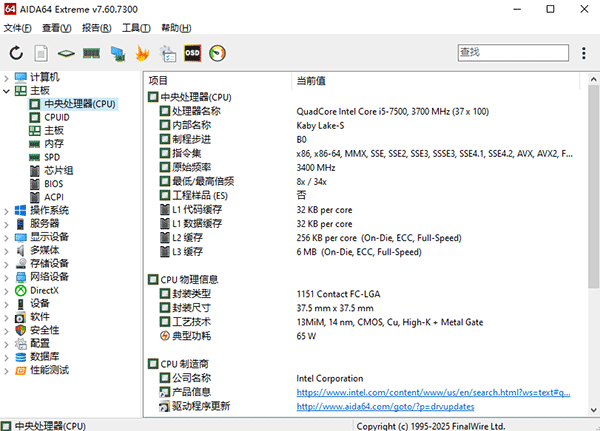
Task: Expand the 服务器 branch arrow
Action: pos(6,224)
